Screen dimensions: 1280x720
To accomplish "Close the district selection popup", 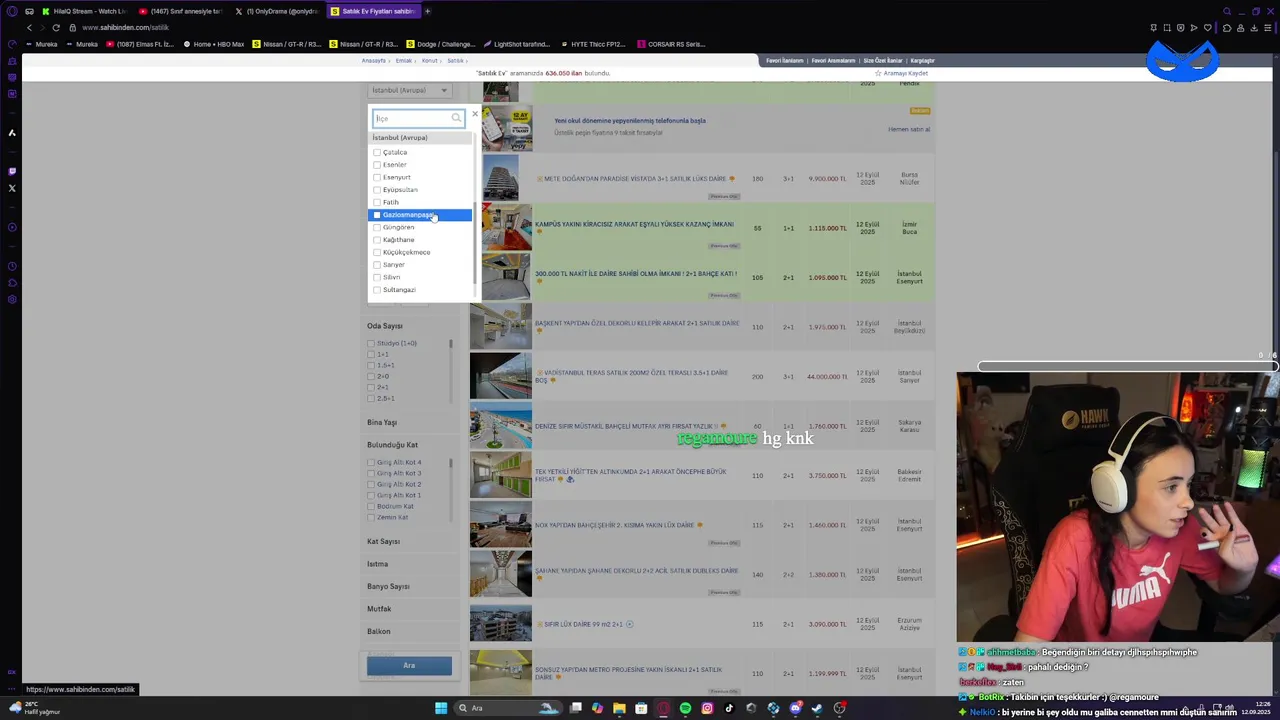I will click(x=475, y=115).
